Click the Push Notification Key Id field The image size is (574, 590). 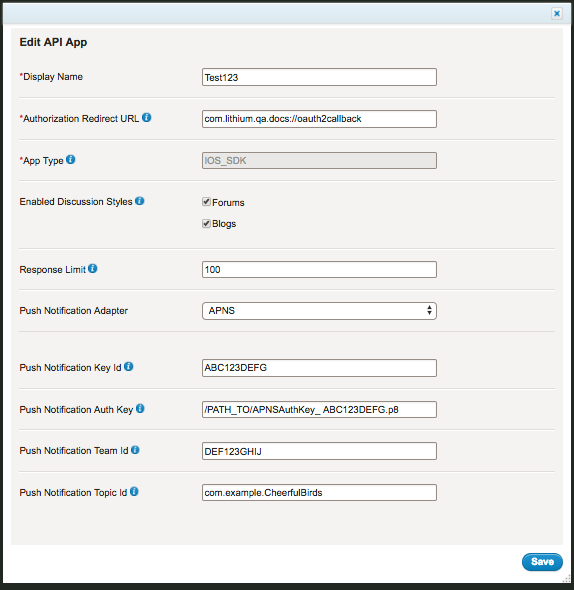click(x=319, y=368)
